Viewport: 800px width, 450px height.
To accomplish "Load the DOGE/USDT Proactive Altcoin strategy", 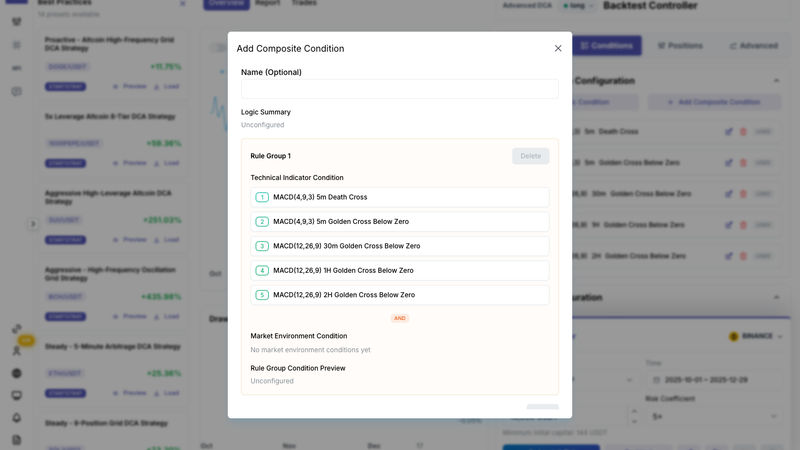I will coord(167,86).
